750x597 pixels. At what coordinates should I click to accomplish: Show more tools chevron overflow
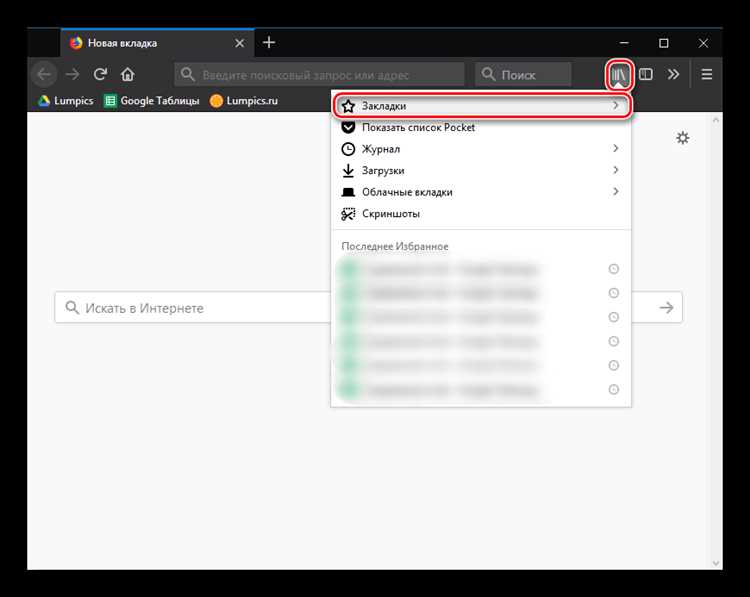673,74
